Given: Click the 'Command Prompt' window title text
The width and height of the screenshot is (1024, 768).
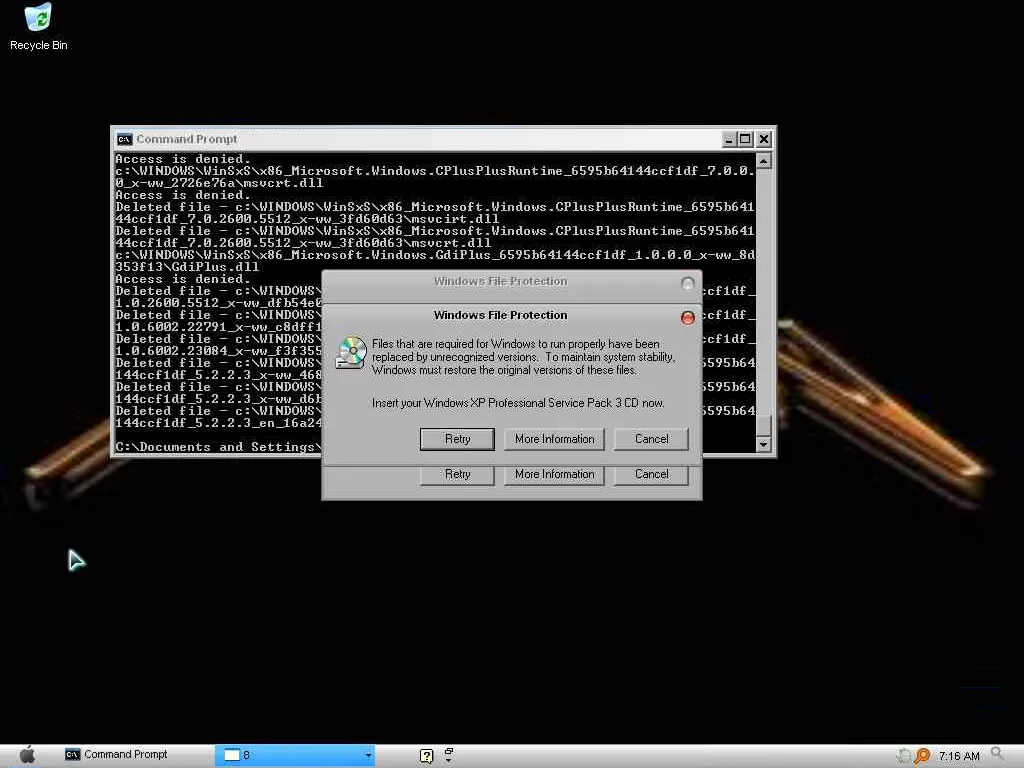Looking at the screenshot, I should click(187, 139).
